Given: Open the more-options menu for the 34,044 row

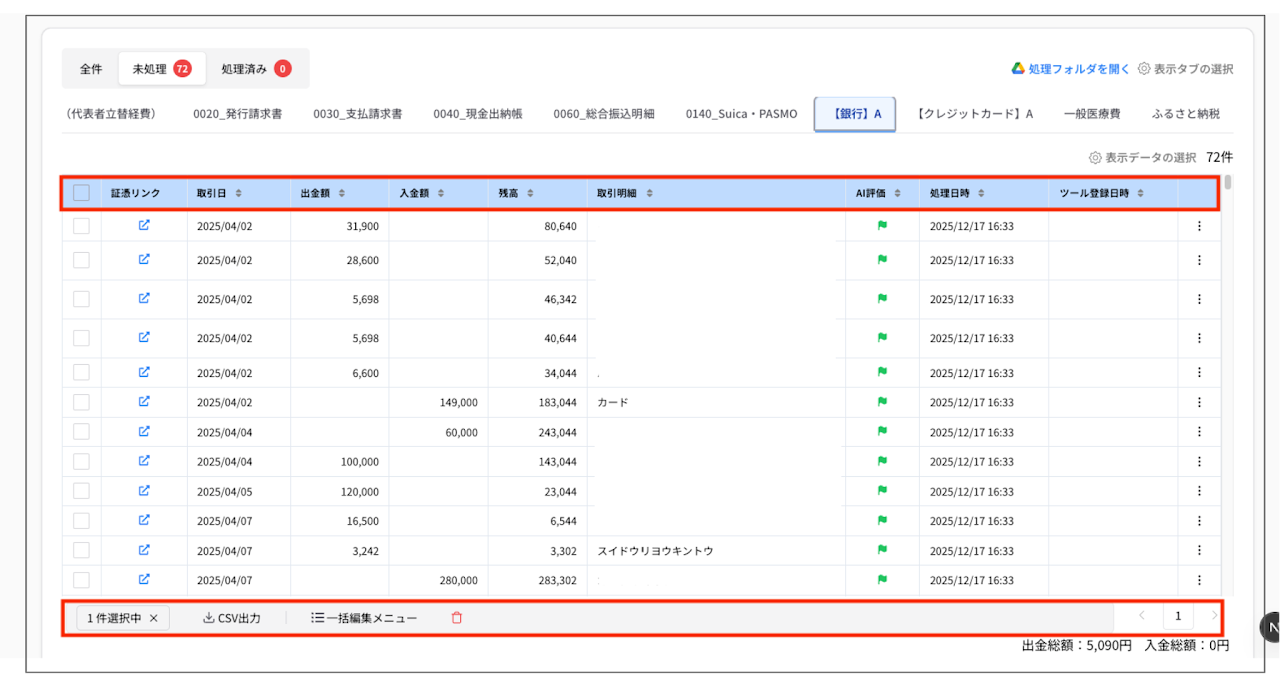Looking at the screenshot, I should (1199, 373).
